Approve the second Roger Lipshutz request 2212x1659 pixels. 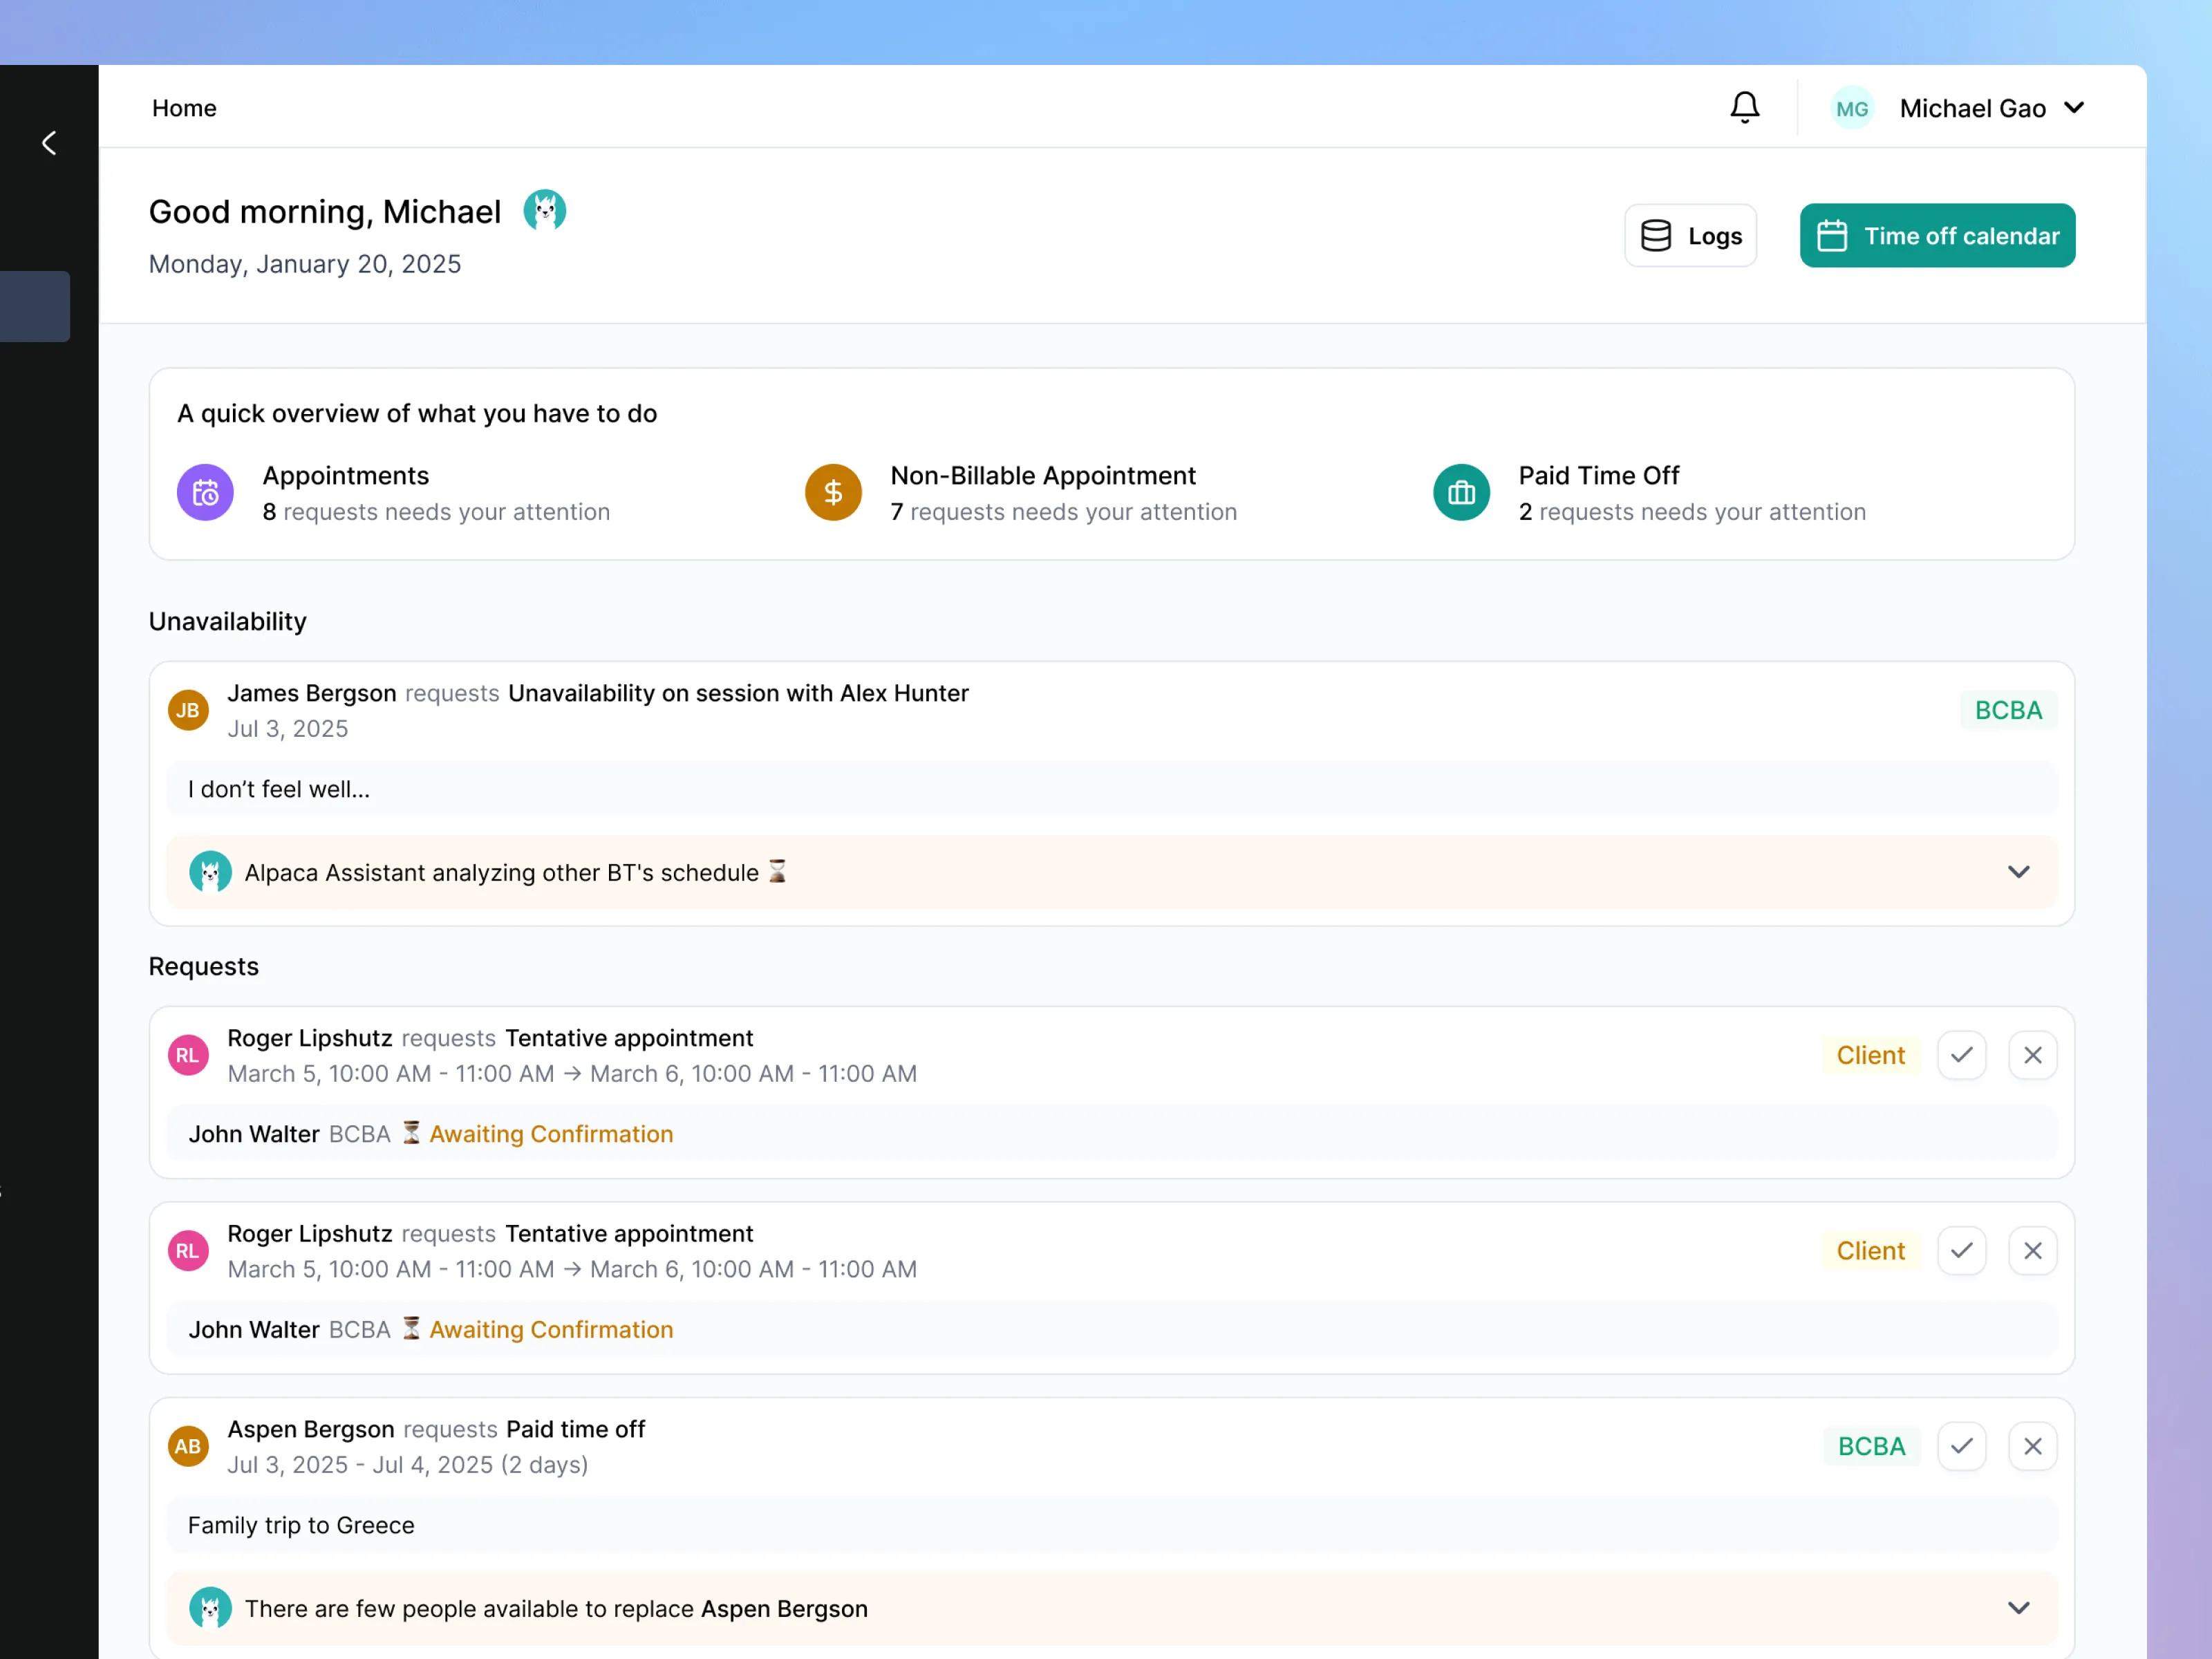tap(1962, 1250)
